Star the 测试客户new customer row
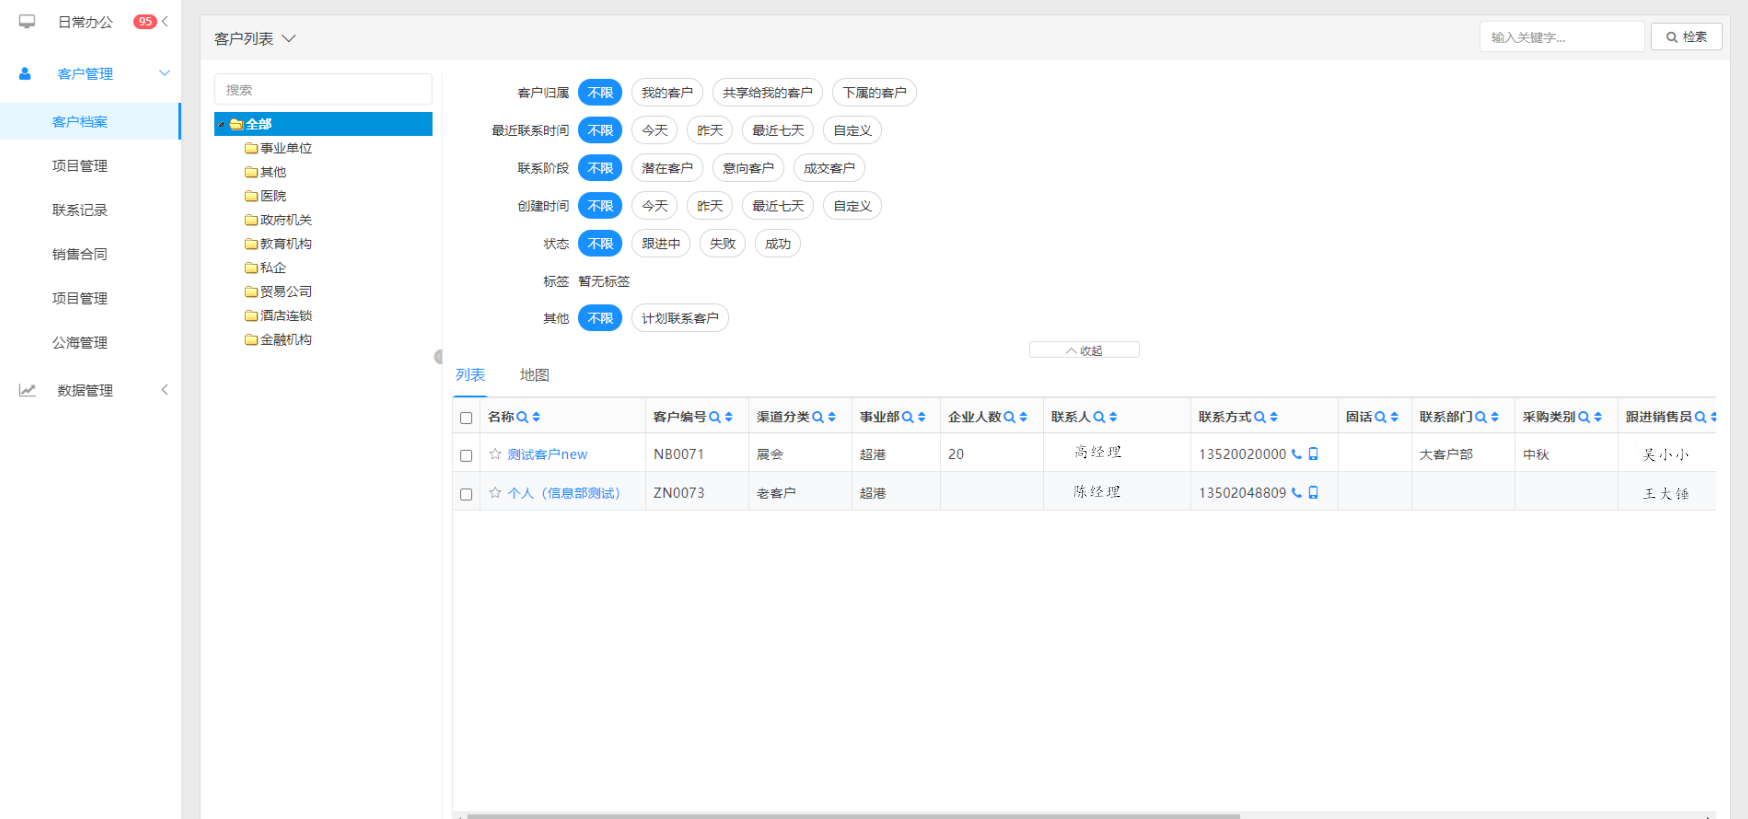This screenshot has width=1748, height=819. click(x=495, y=454)
